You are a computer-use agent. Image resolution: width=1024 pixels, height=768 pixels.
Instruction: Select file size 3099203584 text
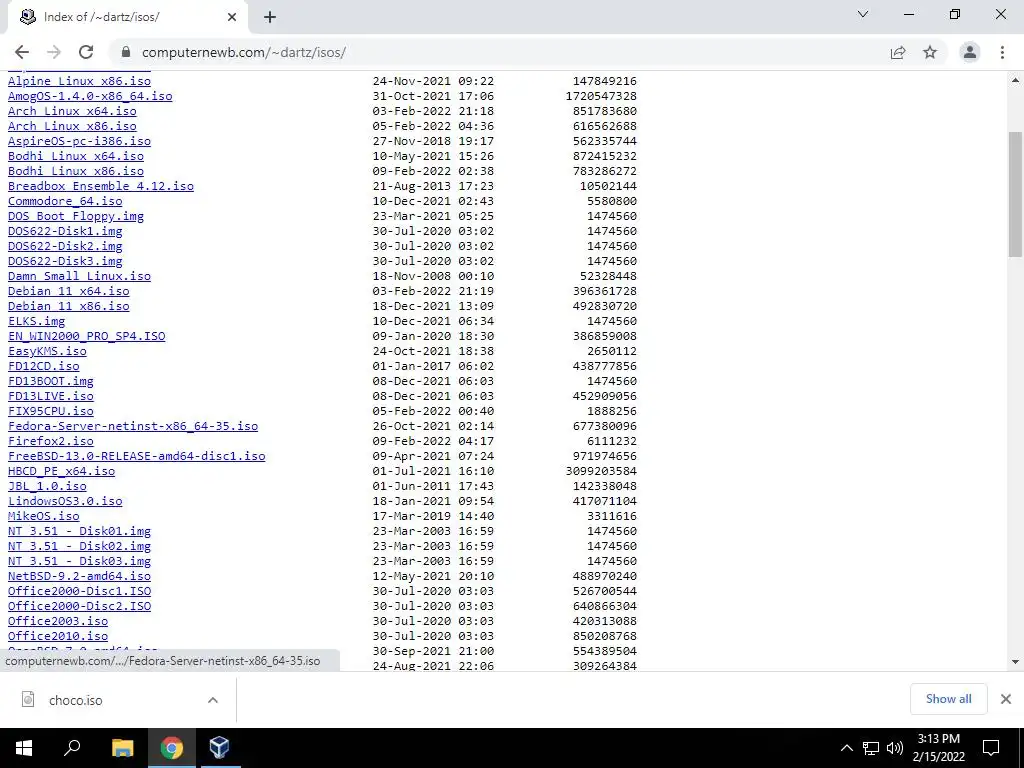pyautogui.click(x=601, y=472)
